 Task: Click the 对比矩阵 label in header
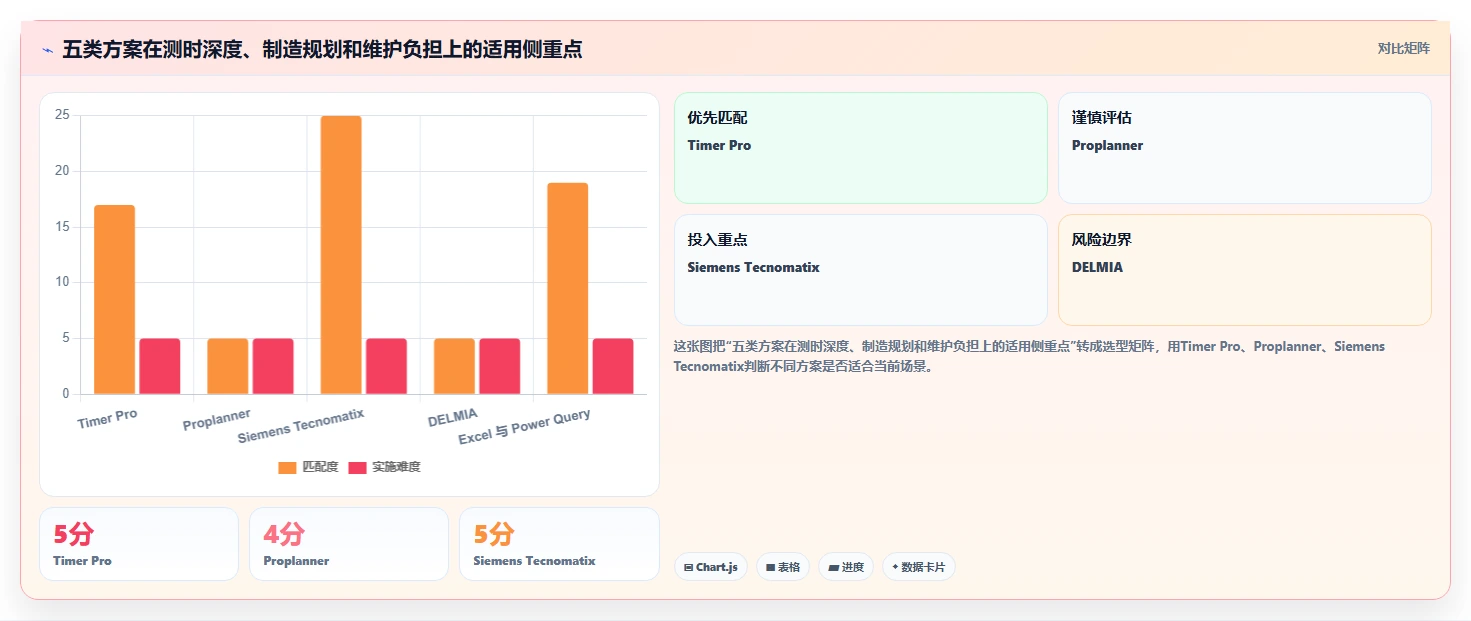click(1403, 48)
